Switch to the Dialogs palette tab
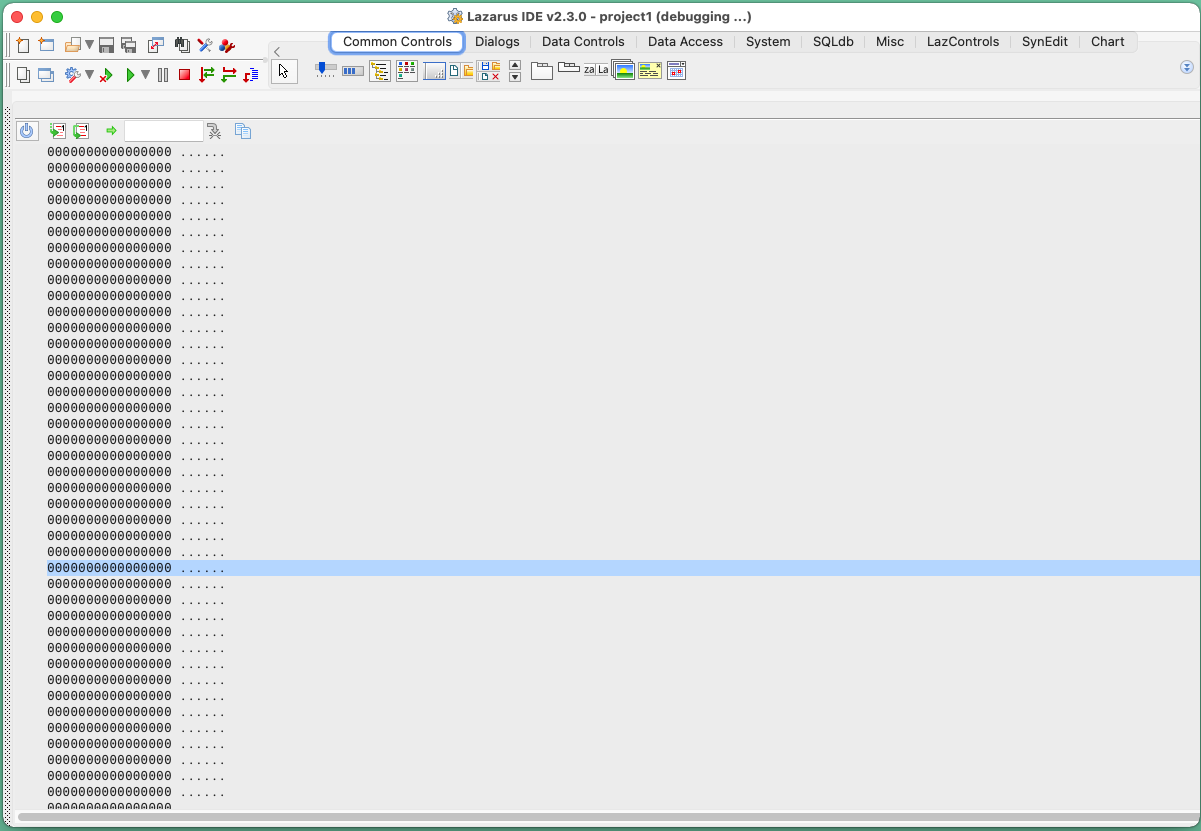 click(x=497, y=42)
